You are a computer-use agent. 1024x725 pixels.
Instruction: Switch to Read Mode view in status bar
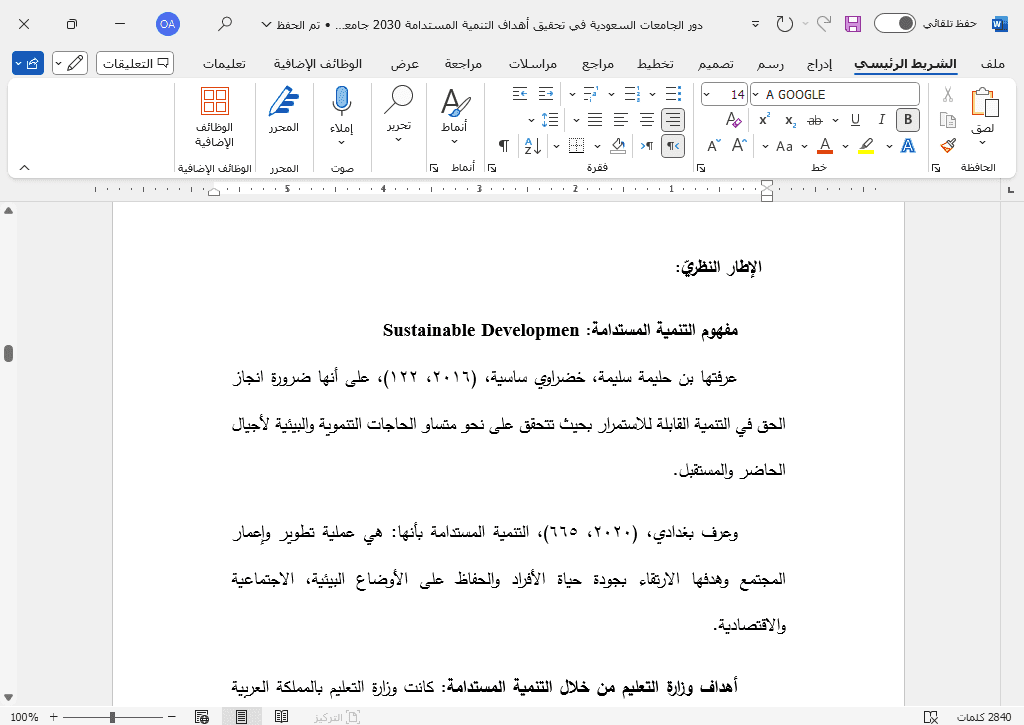point(281,717)
